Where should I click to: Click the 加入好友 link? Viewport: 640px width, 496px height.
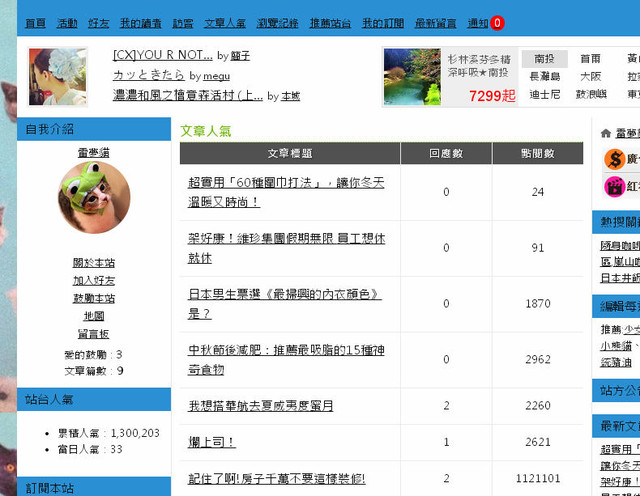coord(94,281)
